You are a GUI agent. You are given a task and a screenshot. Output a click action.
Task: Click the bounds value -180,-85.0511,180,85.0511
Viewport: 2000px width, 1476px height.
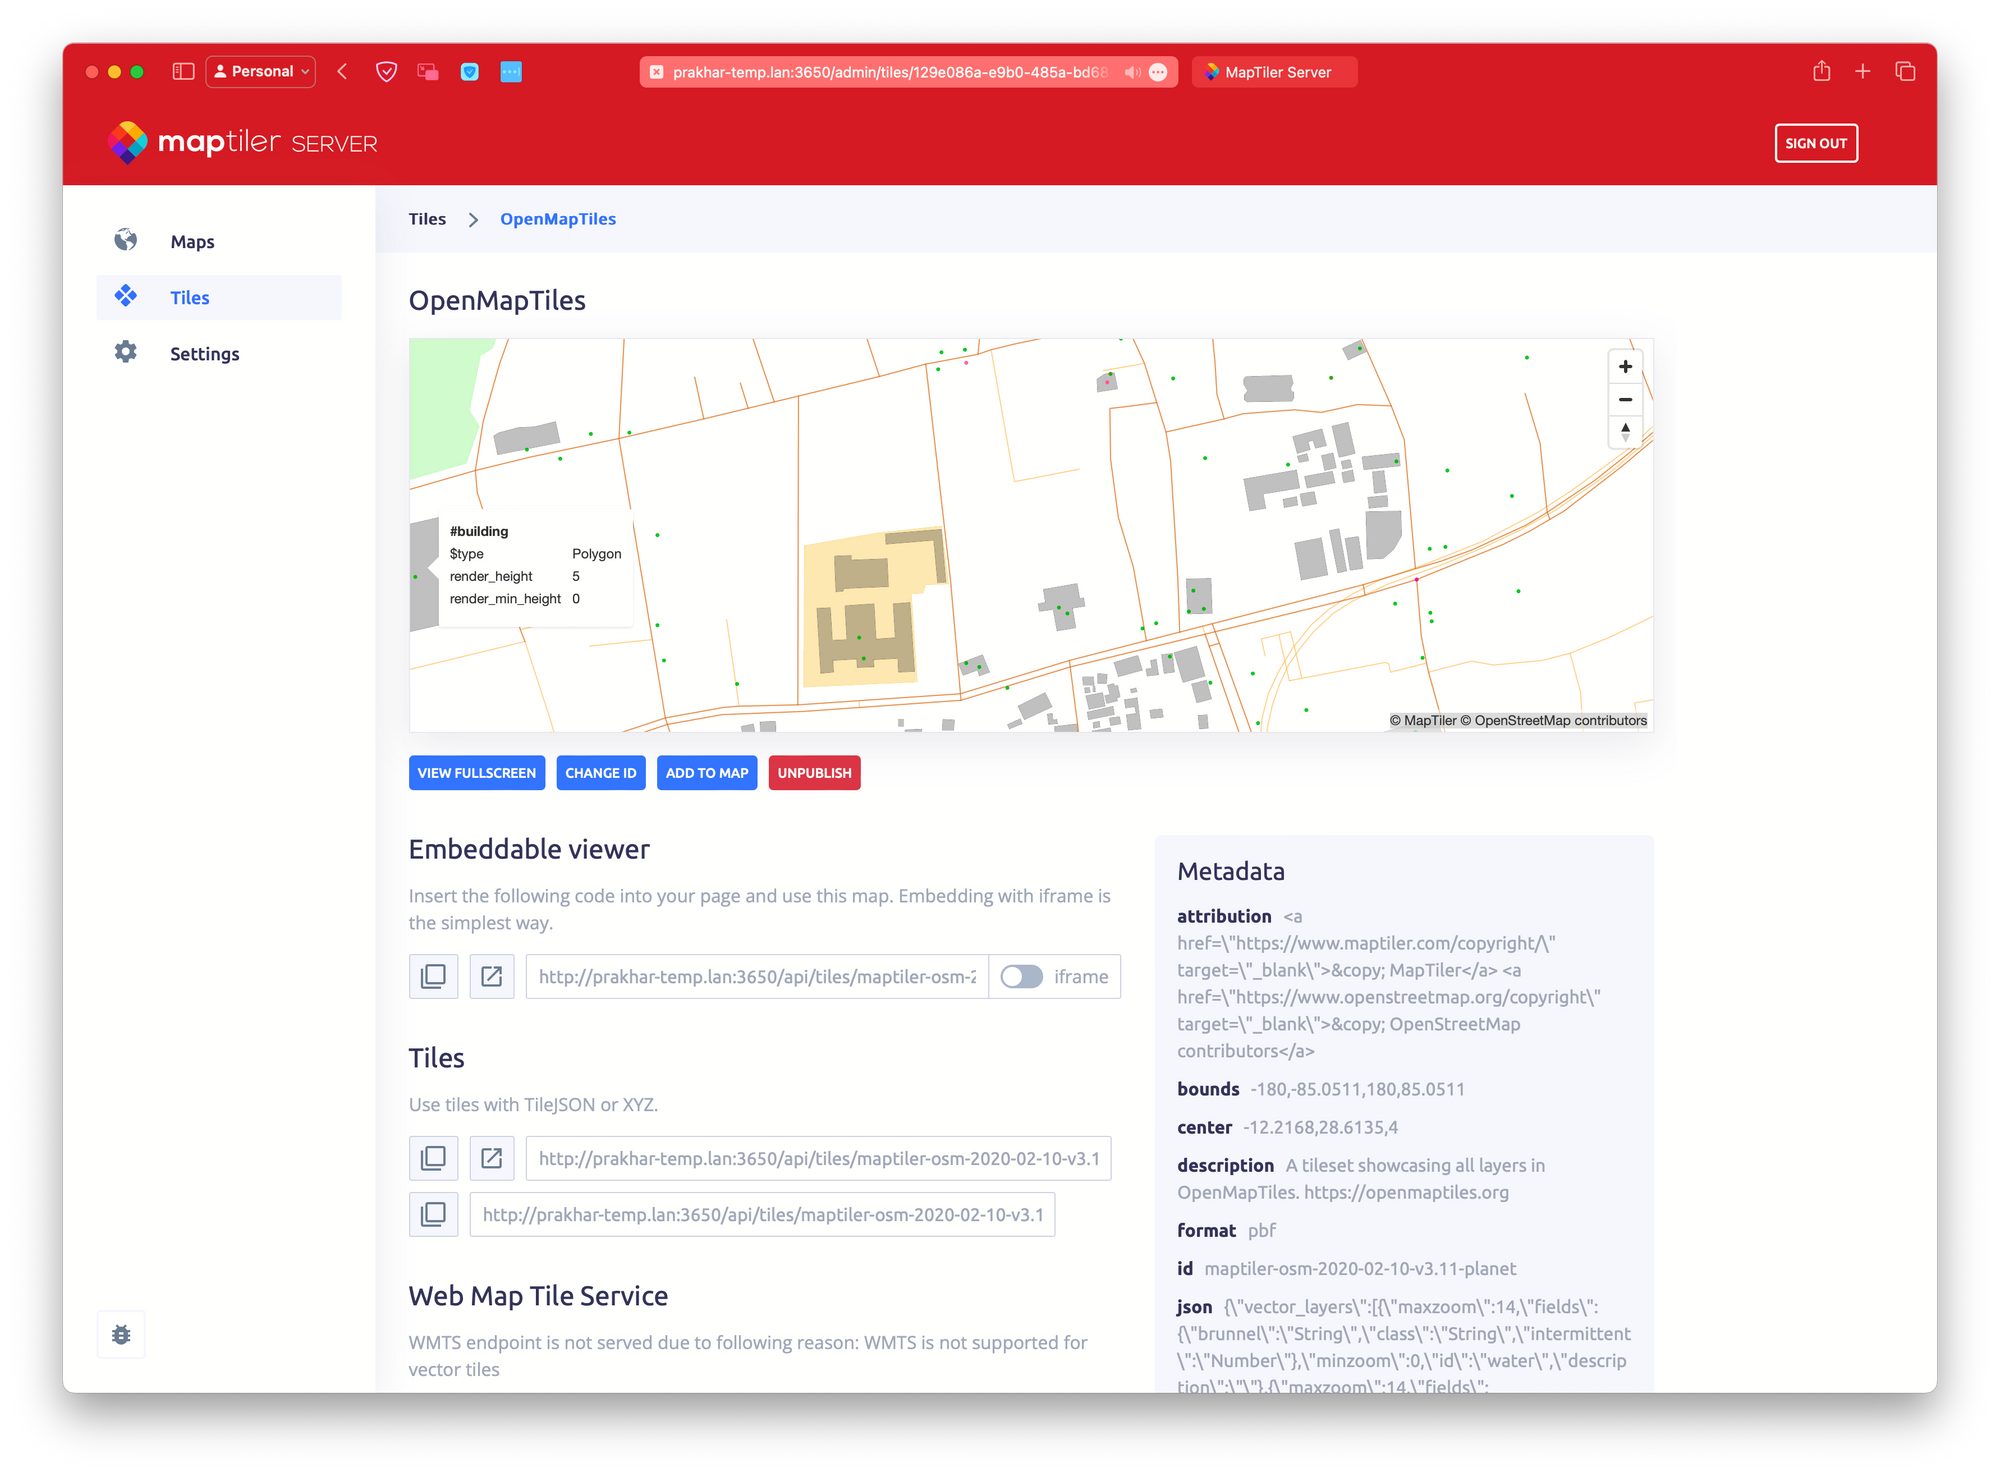coord(1357,1089)
